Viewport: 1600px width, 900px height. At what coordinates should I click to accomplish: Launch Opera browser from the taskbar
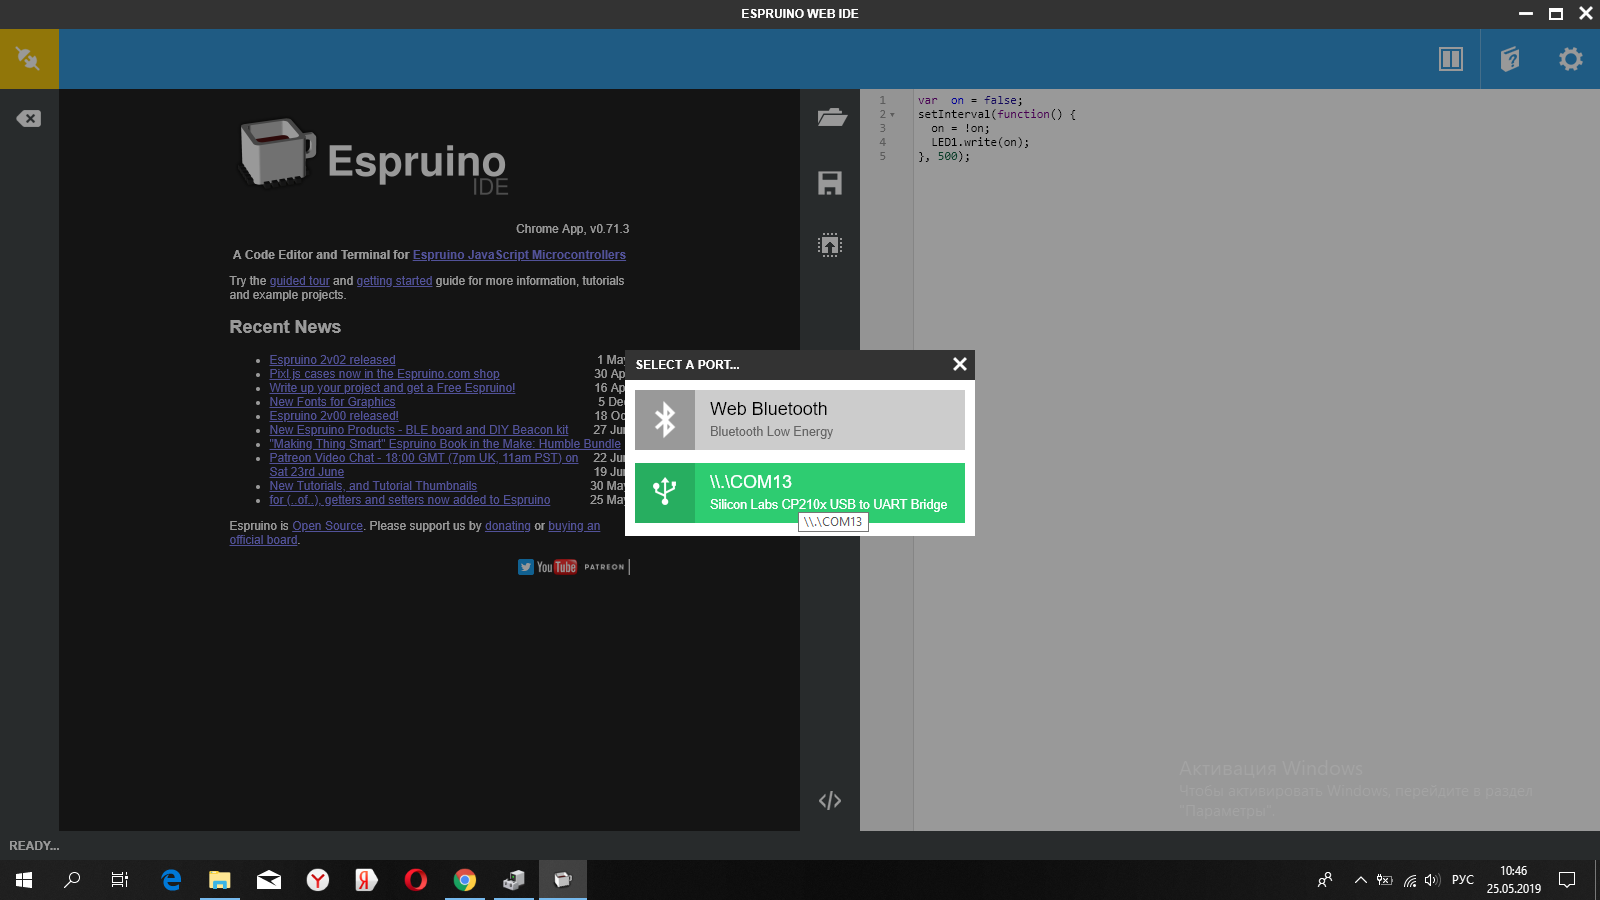coord(416,880)
